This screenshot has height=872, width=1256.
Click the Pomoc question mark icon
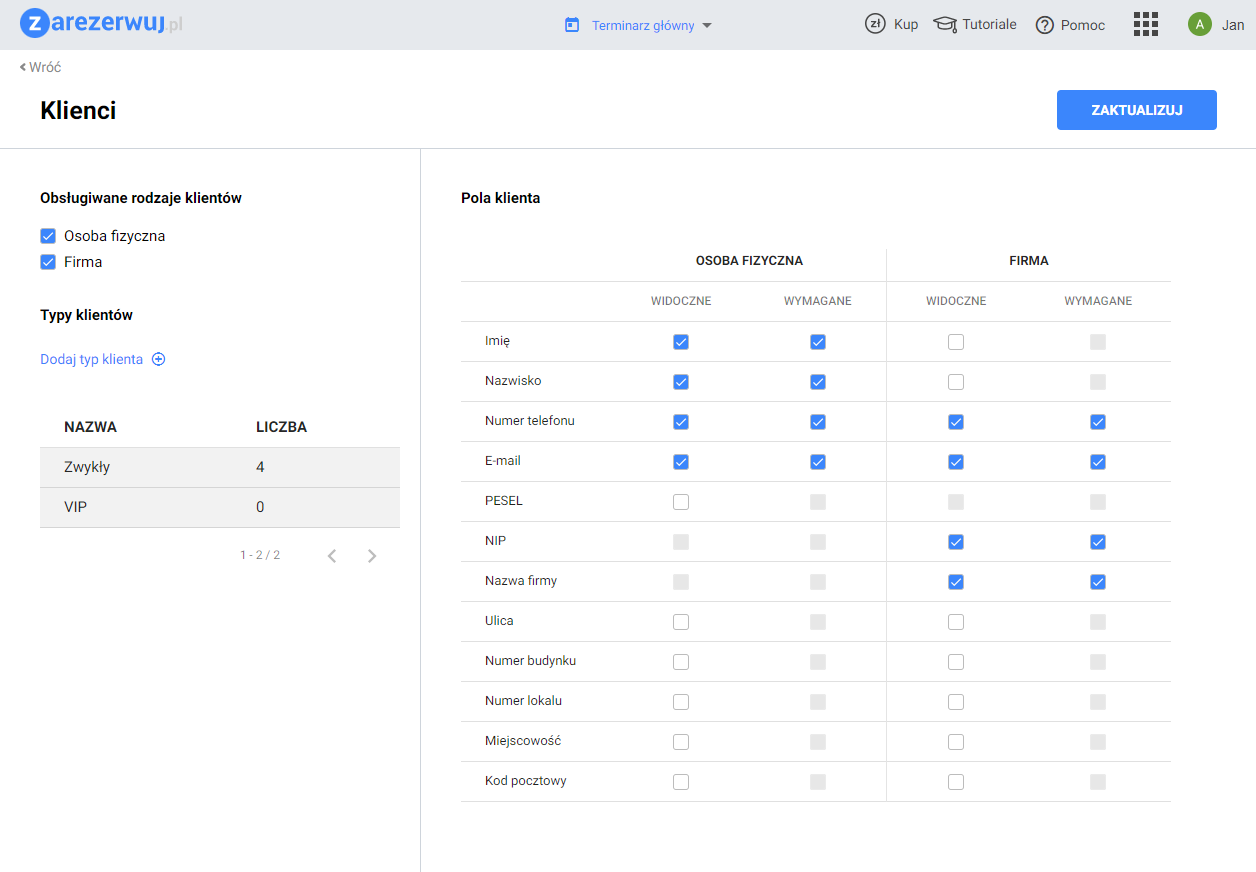click(x=1045, y=25)
